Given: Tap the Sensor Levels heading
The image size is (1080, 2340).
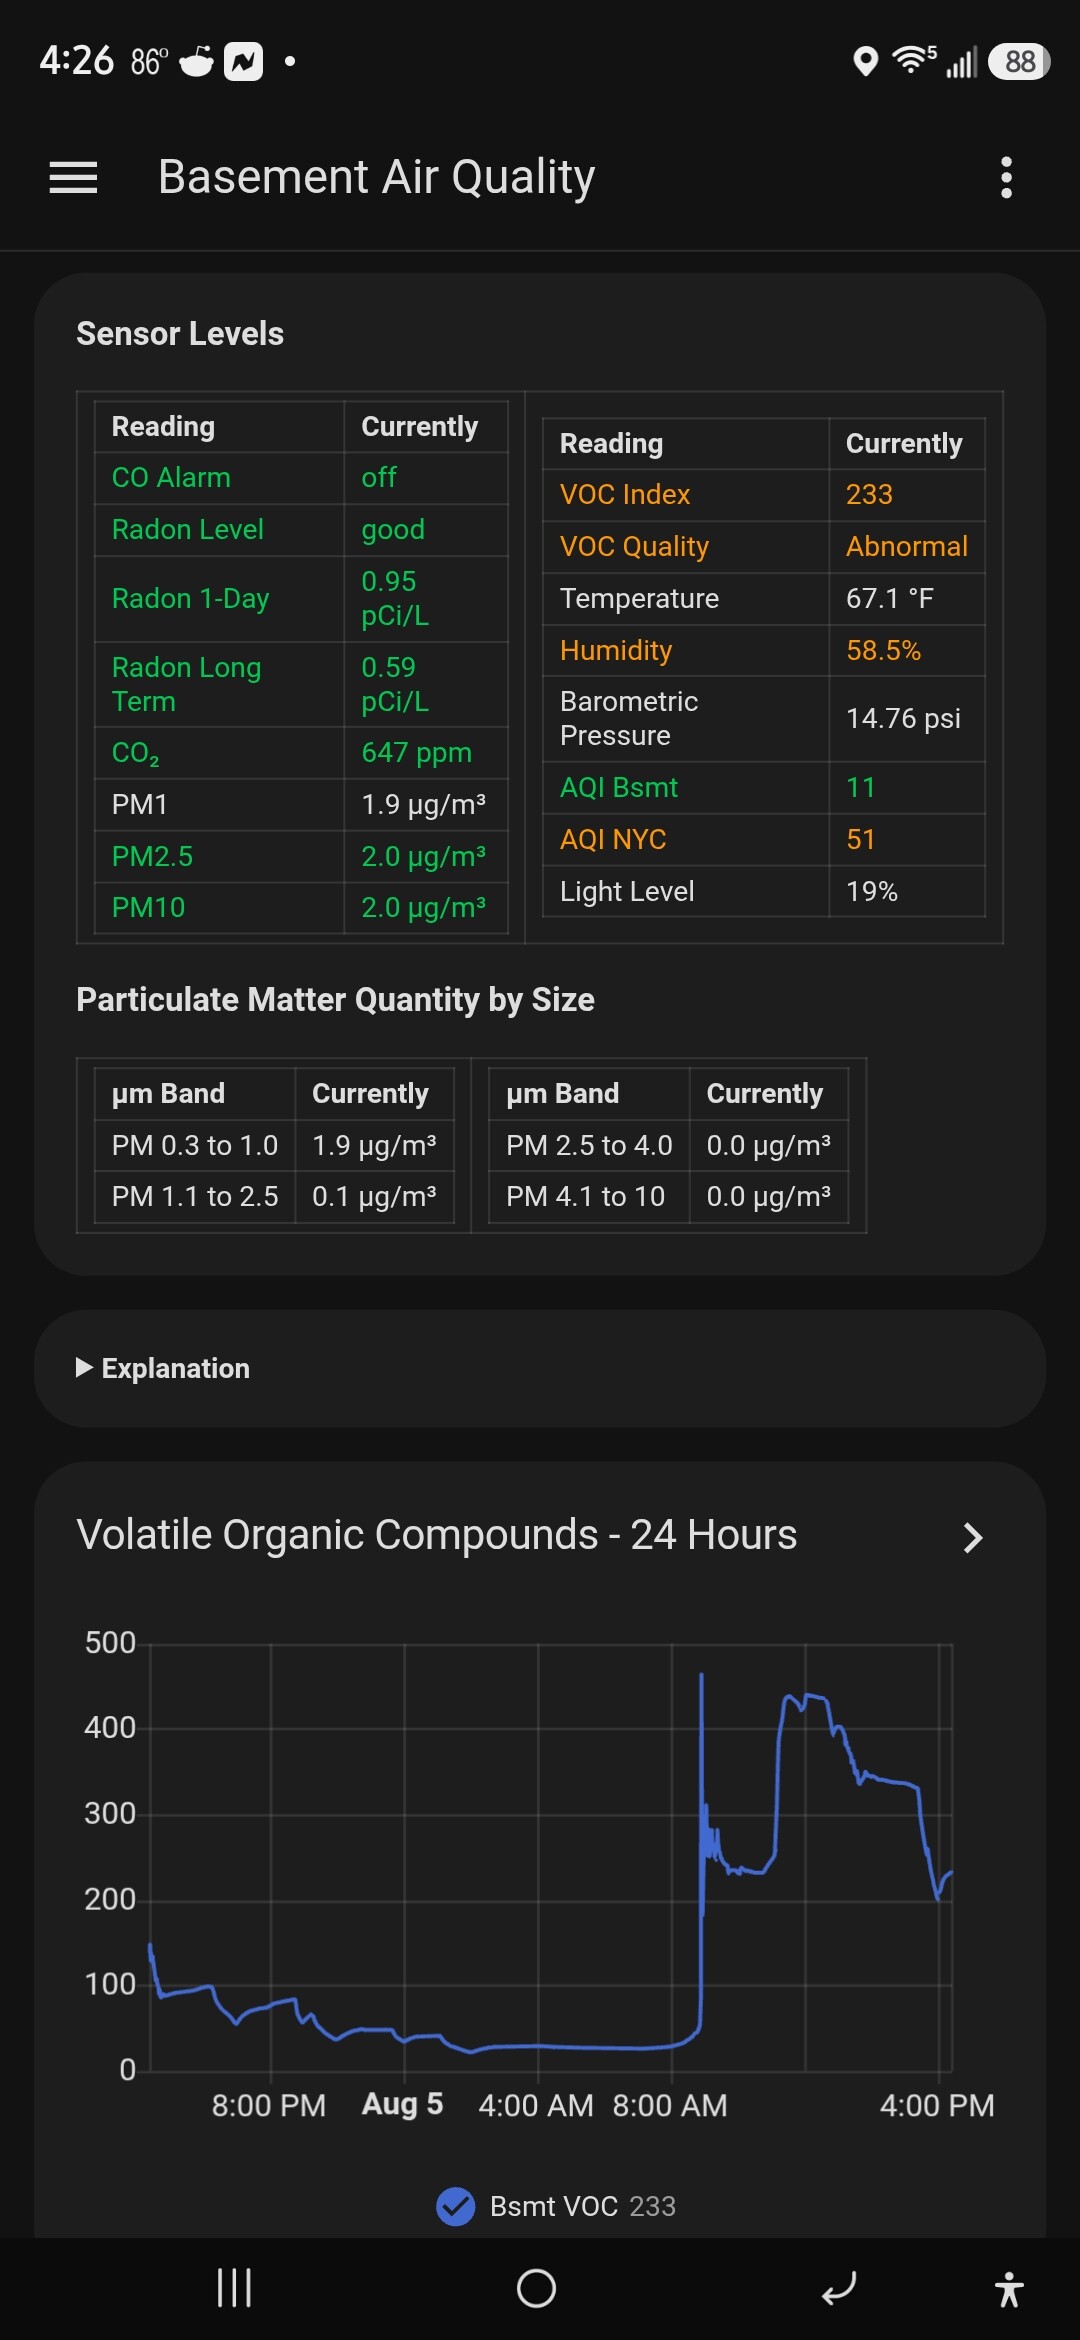Looking at the screenshot, I should (x=180, y=334).
